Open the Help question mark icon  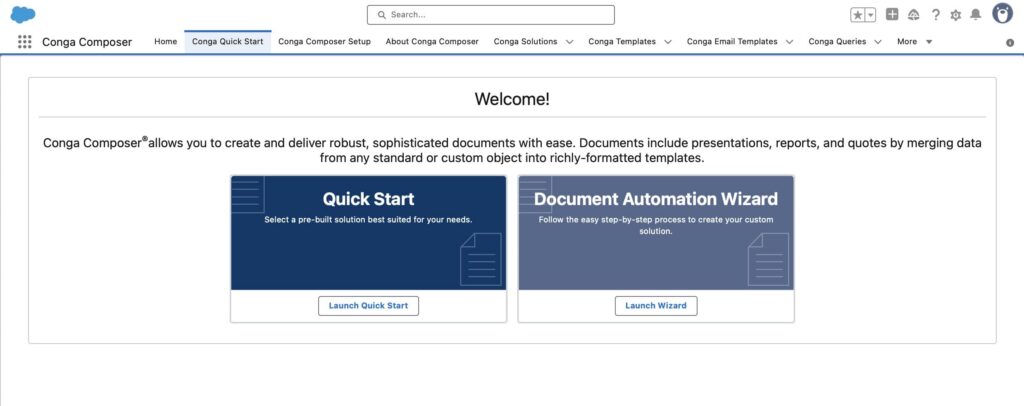pyautogui.click(x=936, y=15)
